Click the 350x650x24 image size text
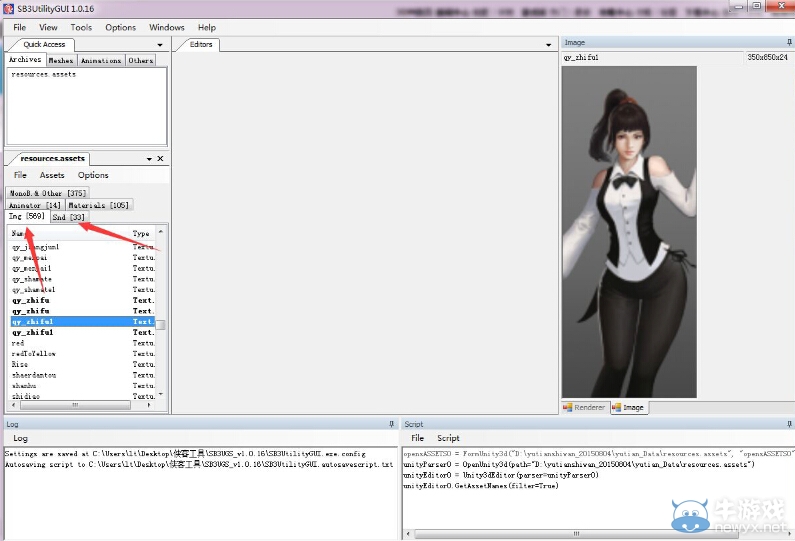Image resolution: width=795 pixels, height=541 pixels. point(768,58)
